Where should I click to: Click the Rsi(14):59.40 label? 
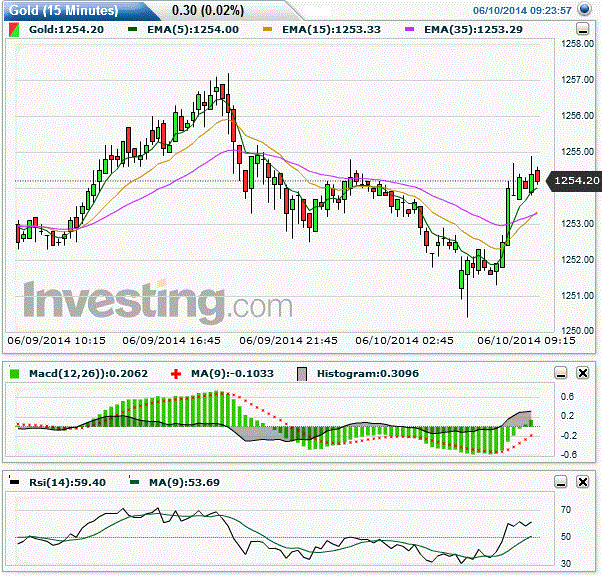68,482
